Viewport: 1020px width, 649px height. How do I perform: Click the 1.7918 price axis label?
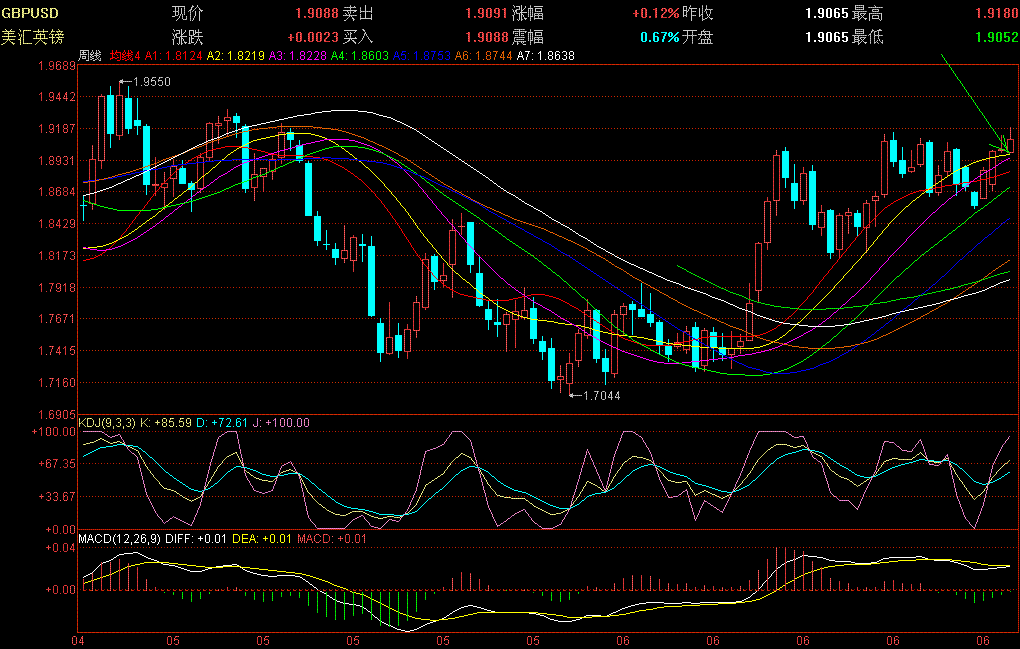57,287
